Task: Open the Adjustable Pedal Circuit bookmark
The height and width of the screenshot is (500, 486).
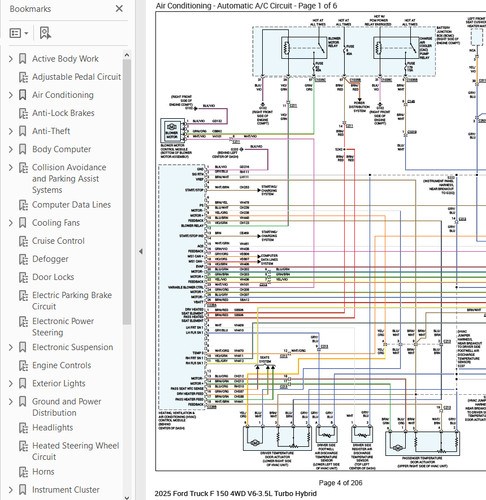Action: tap(76, 77)
